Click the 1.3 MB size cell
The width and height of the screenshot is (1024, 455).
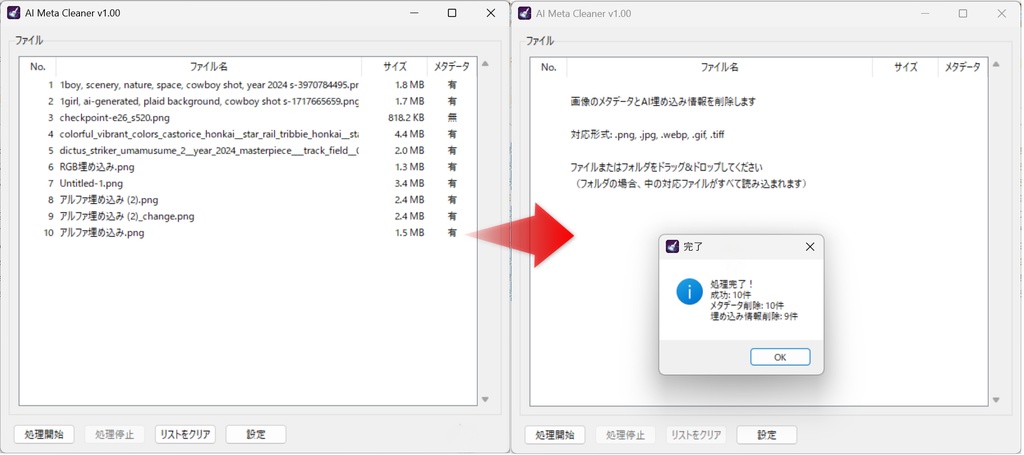409,166
